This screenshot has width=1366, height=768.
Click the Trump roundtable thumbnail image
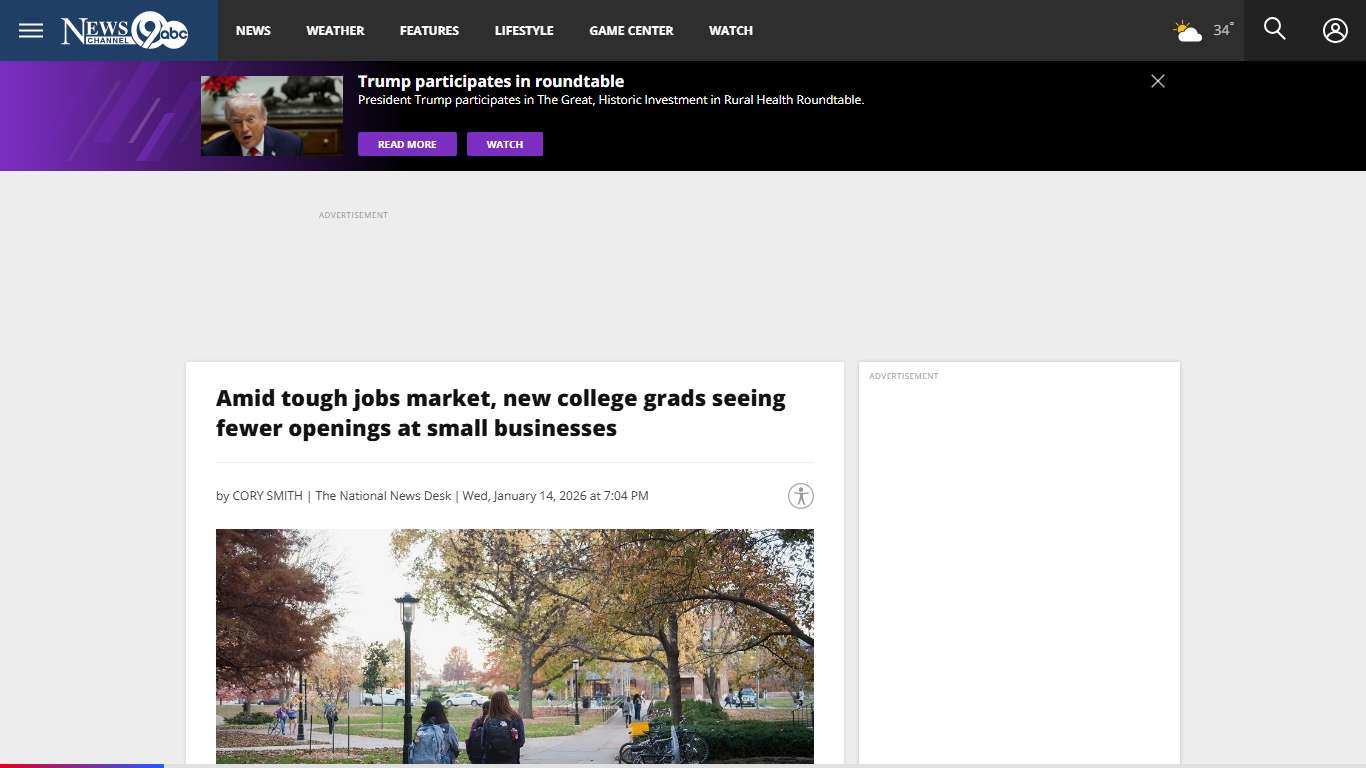(x=271, y=114)
